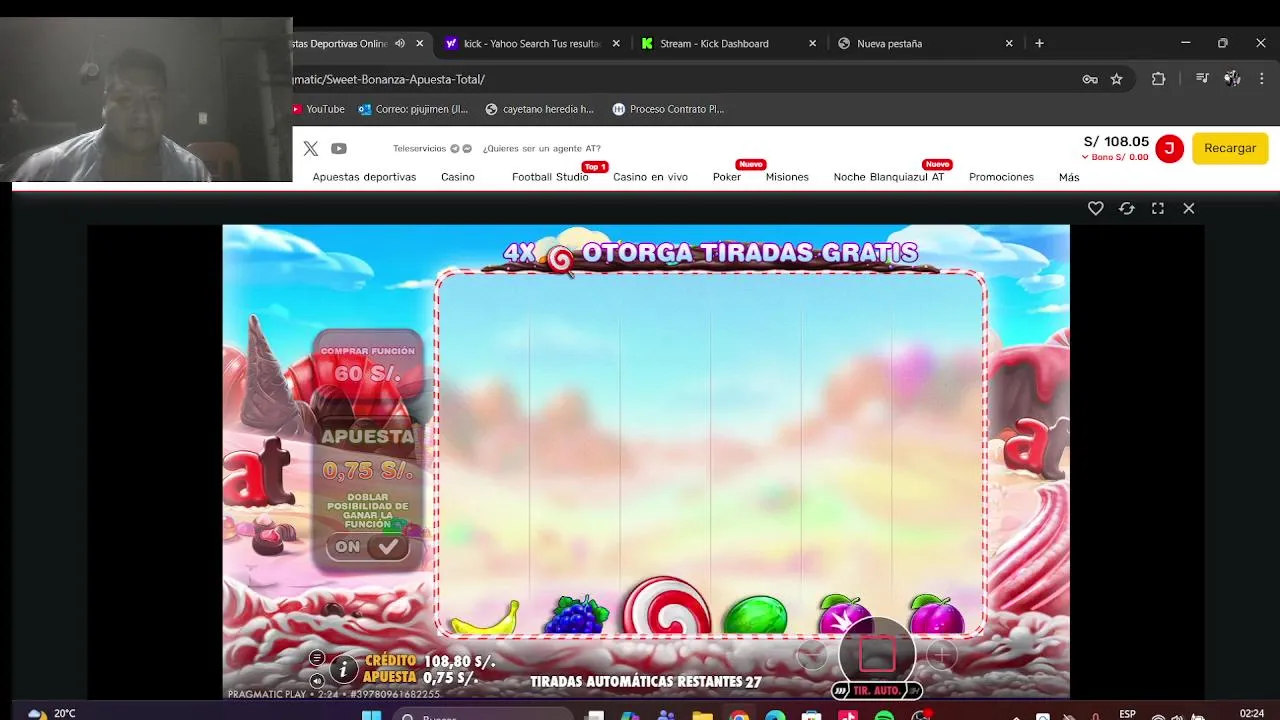The width and height of the screenshot is (1280, 720).
Task: Click the TIR. AUTO. autoplay button
Action: pyautogui.click(x=876, y=691)
